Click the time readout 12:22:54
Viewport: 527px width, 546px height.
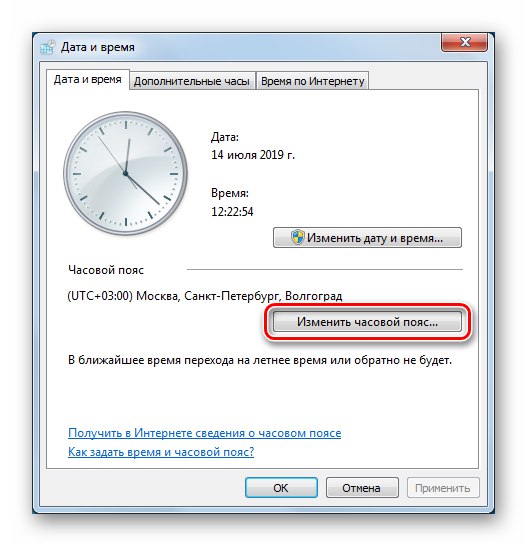pyautogui.click(x=232, y=211)
